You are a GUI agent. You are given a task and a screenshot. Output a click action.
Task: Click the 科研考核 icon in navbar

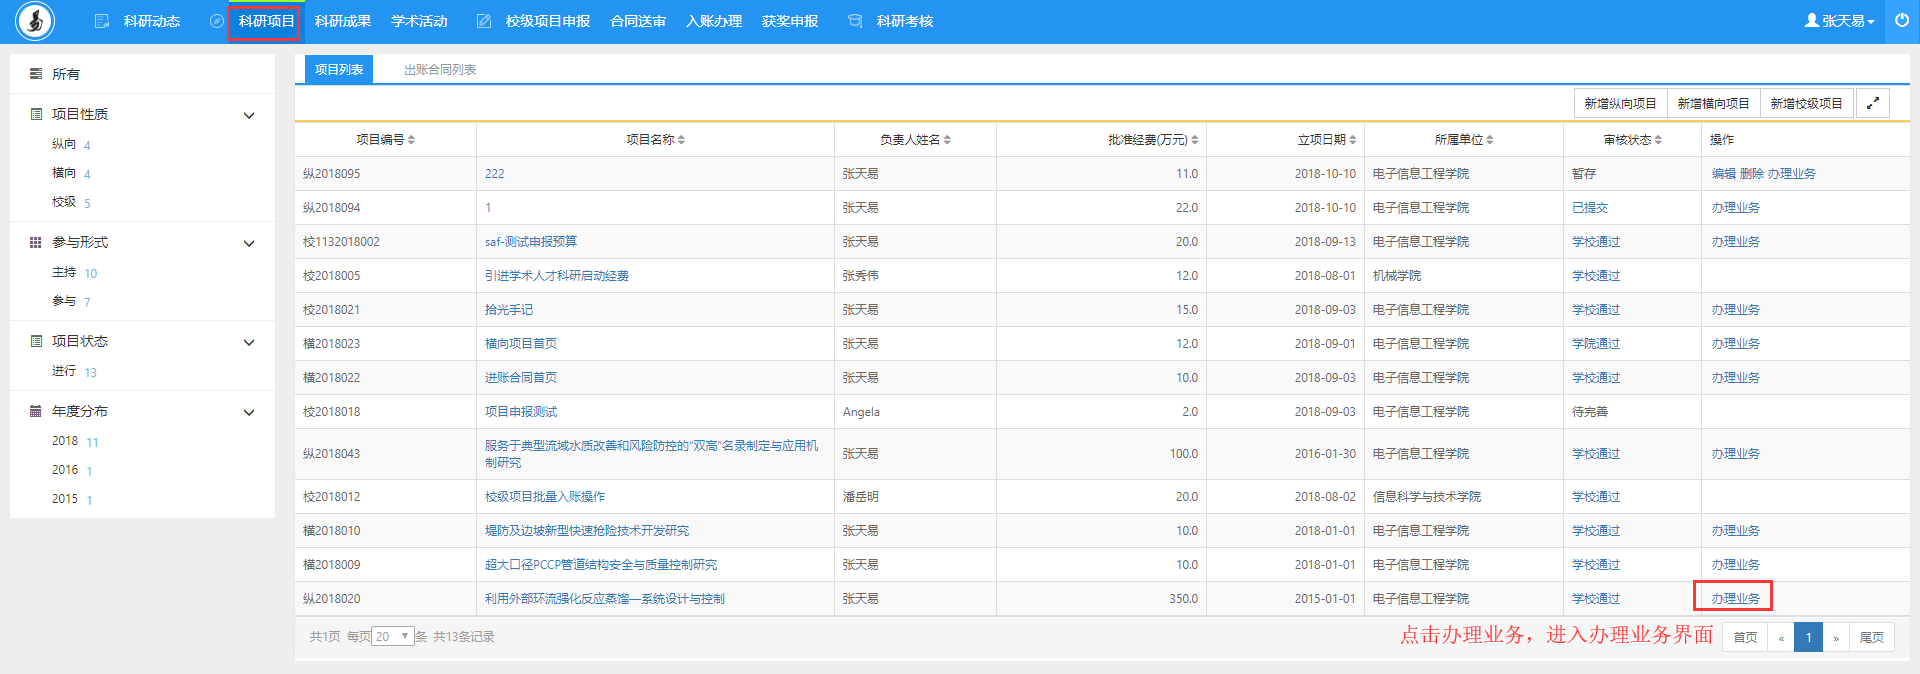pos(855,21)
